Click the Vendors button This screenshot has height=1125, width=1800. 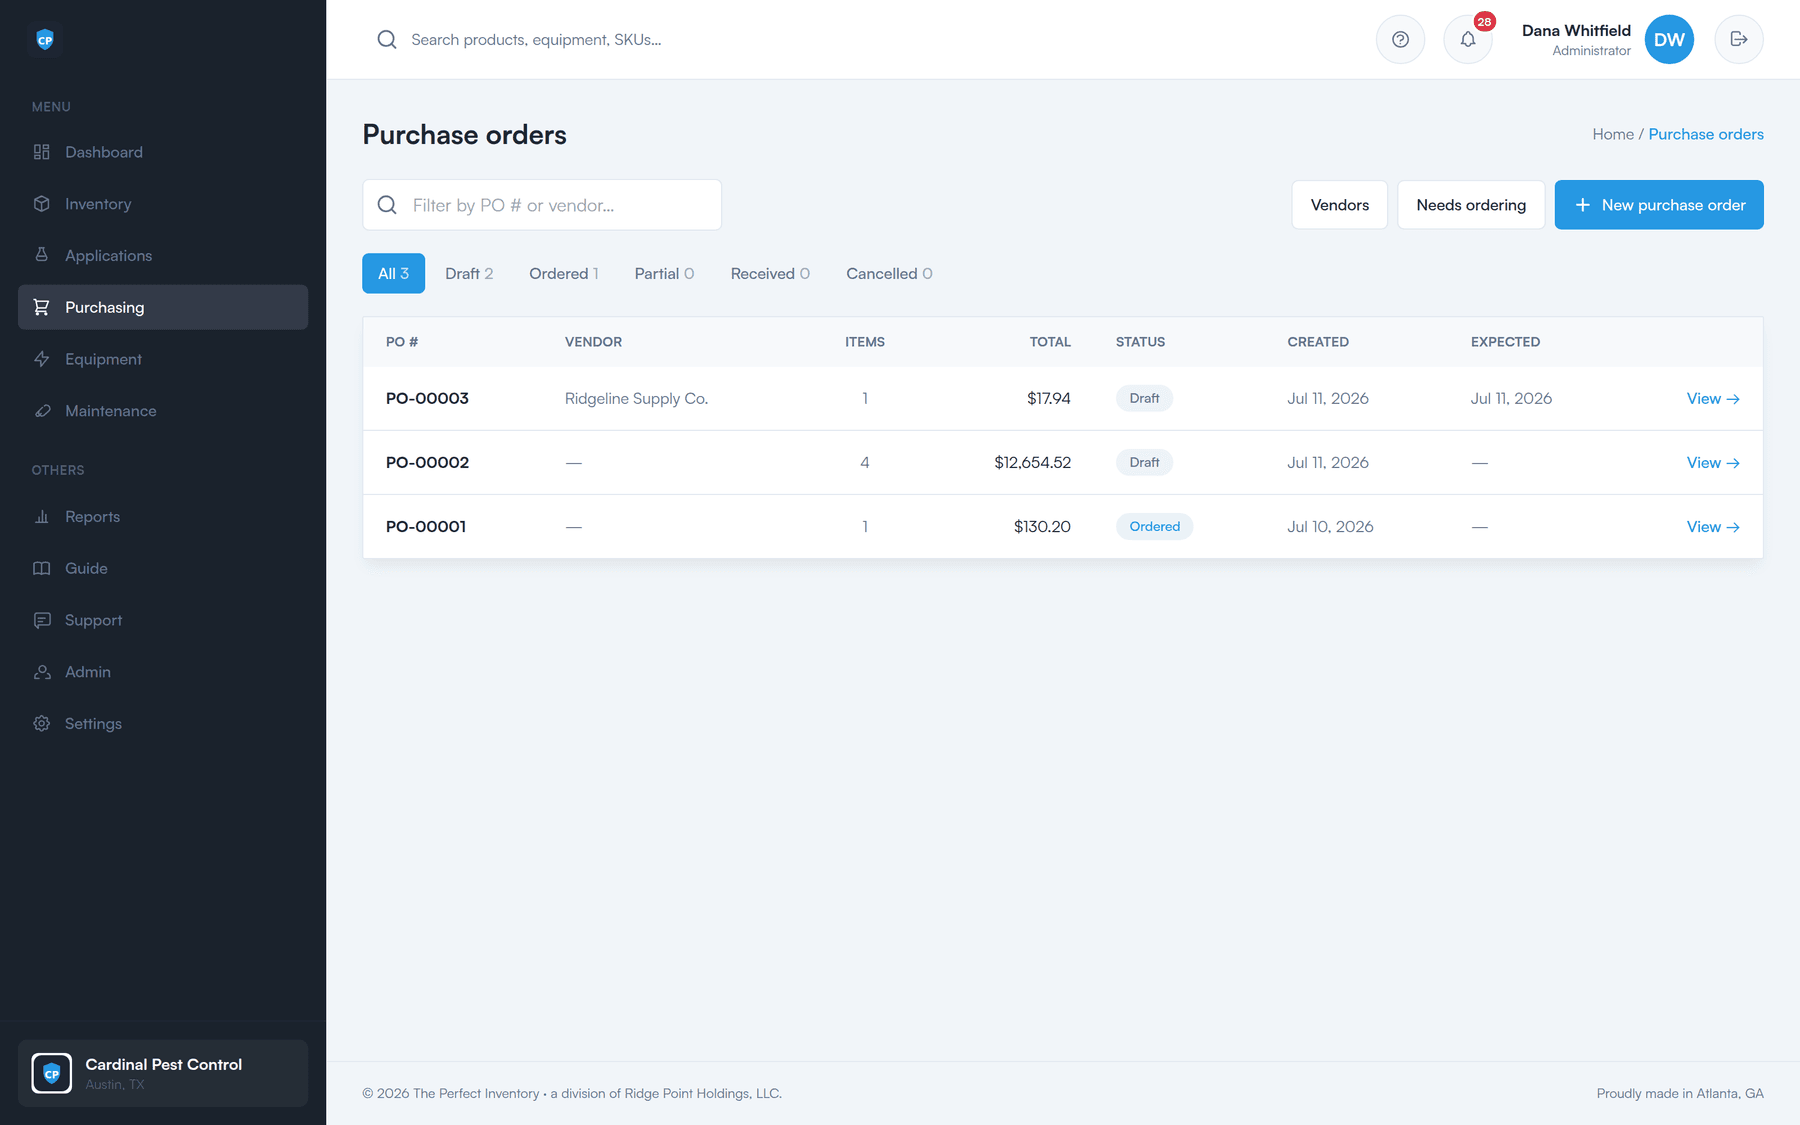pos(1340,205)
